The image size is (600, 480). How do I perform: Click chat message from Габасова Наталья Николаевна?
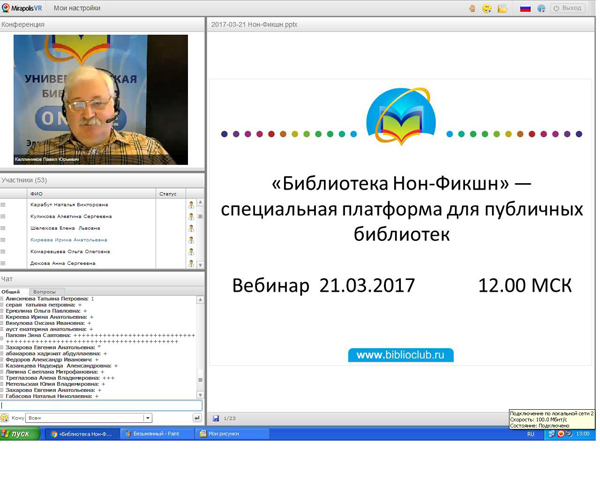[x=52, y=396]
